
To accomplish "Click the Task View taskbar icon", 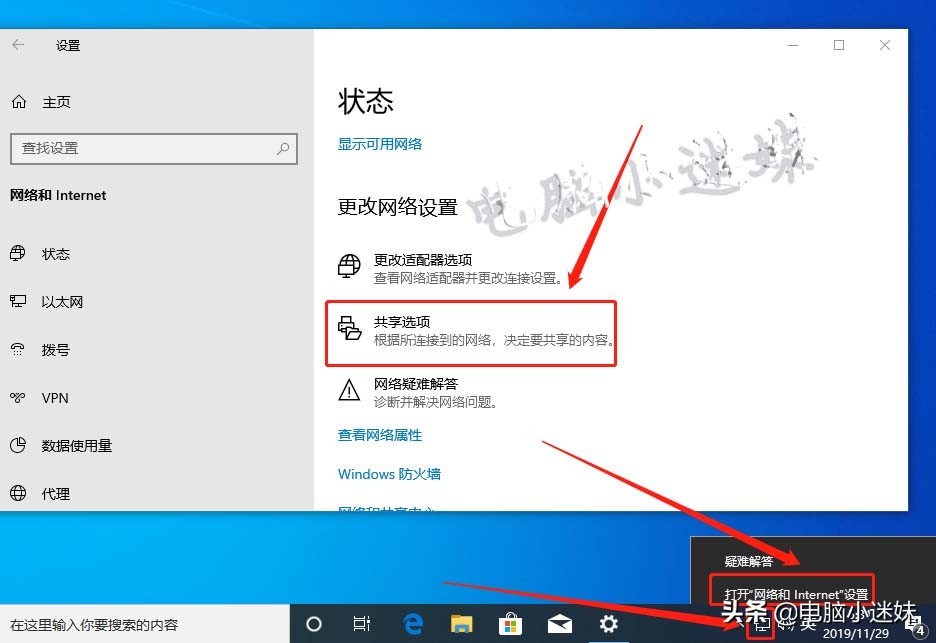I will pos(362,624).
